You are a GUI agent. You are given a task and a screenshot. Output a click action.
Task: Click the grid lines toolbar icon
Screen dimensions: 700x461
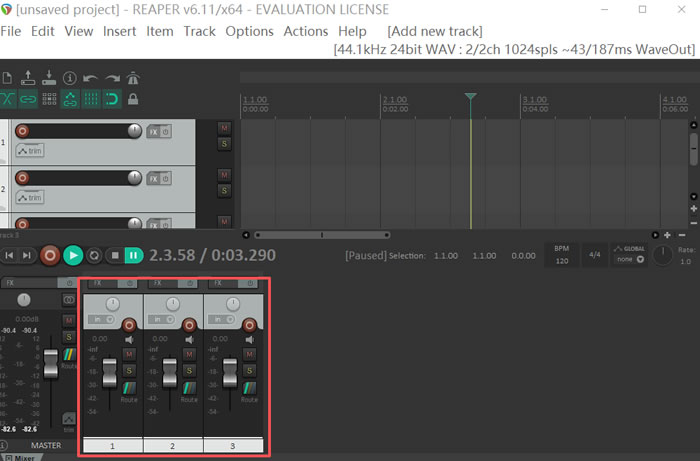[x=91, y=99]
